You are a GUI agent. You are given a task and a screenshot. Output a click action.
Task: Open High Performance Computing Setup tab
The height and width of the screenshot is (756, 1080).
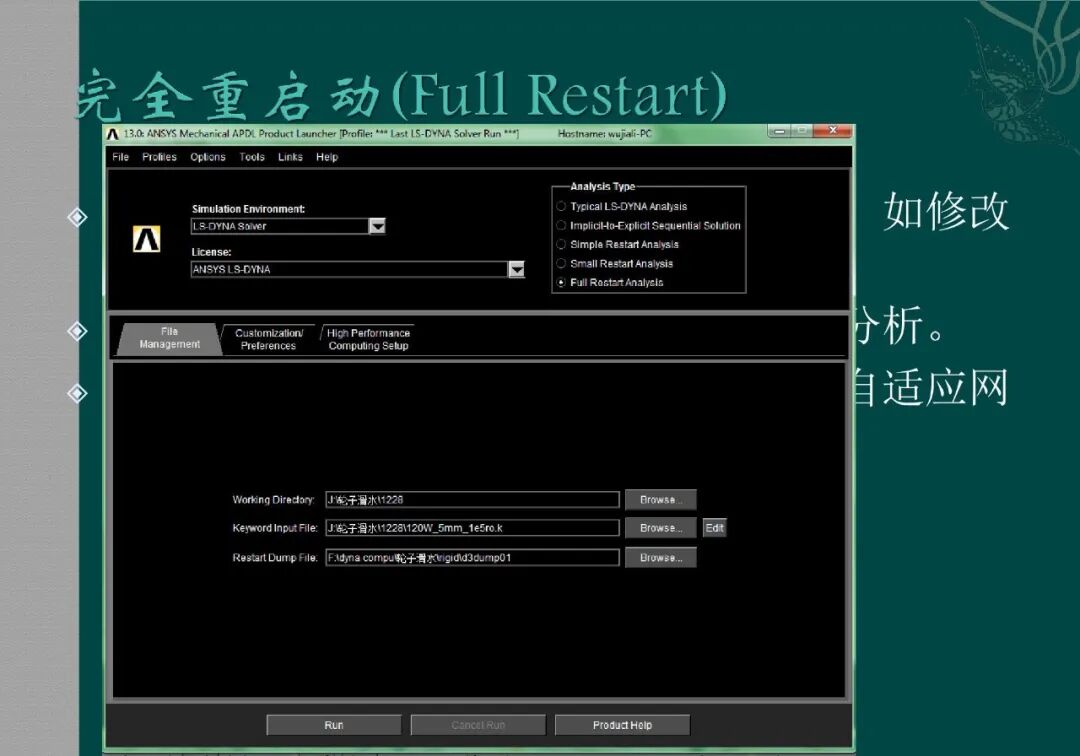pos(368,339)
